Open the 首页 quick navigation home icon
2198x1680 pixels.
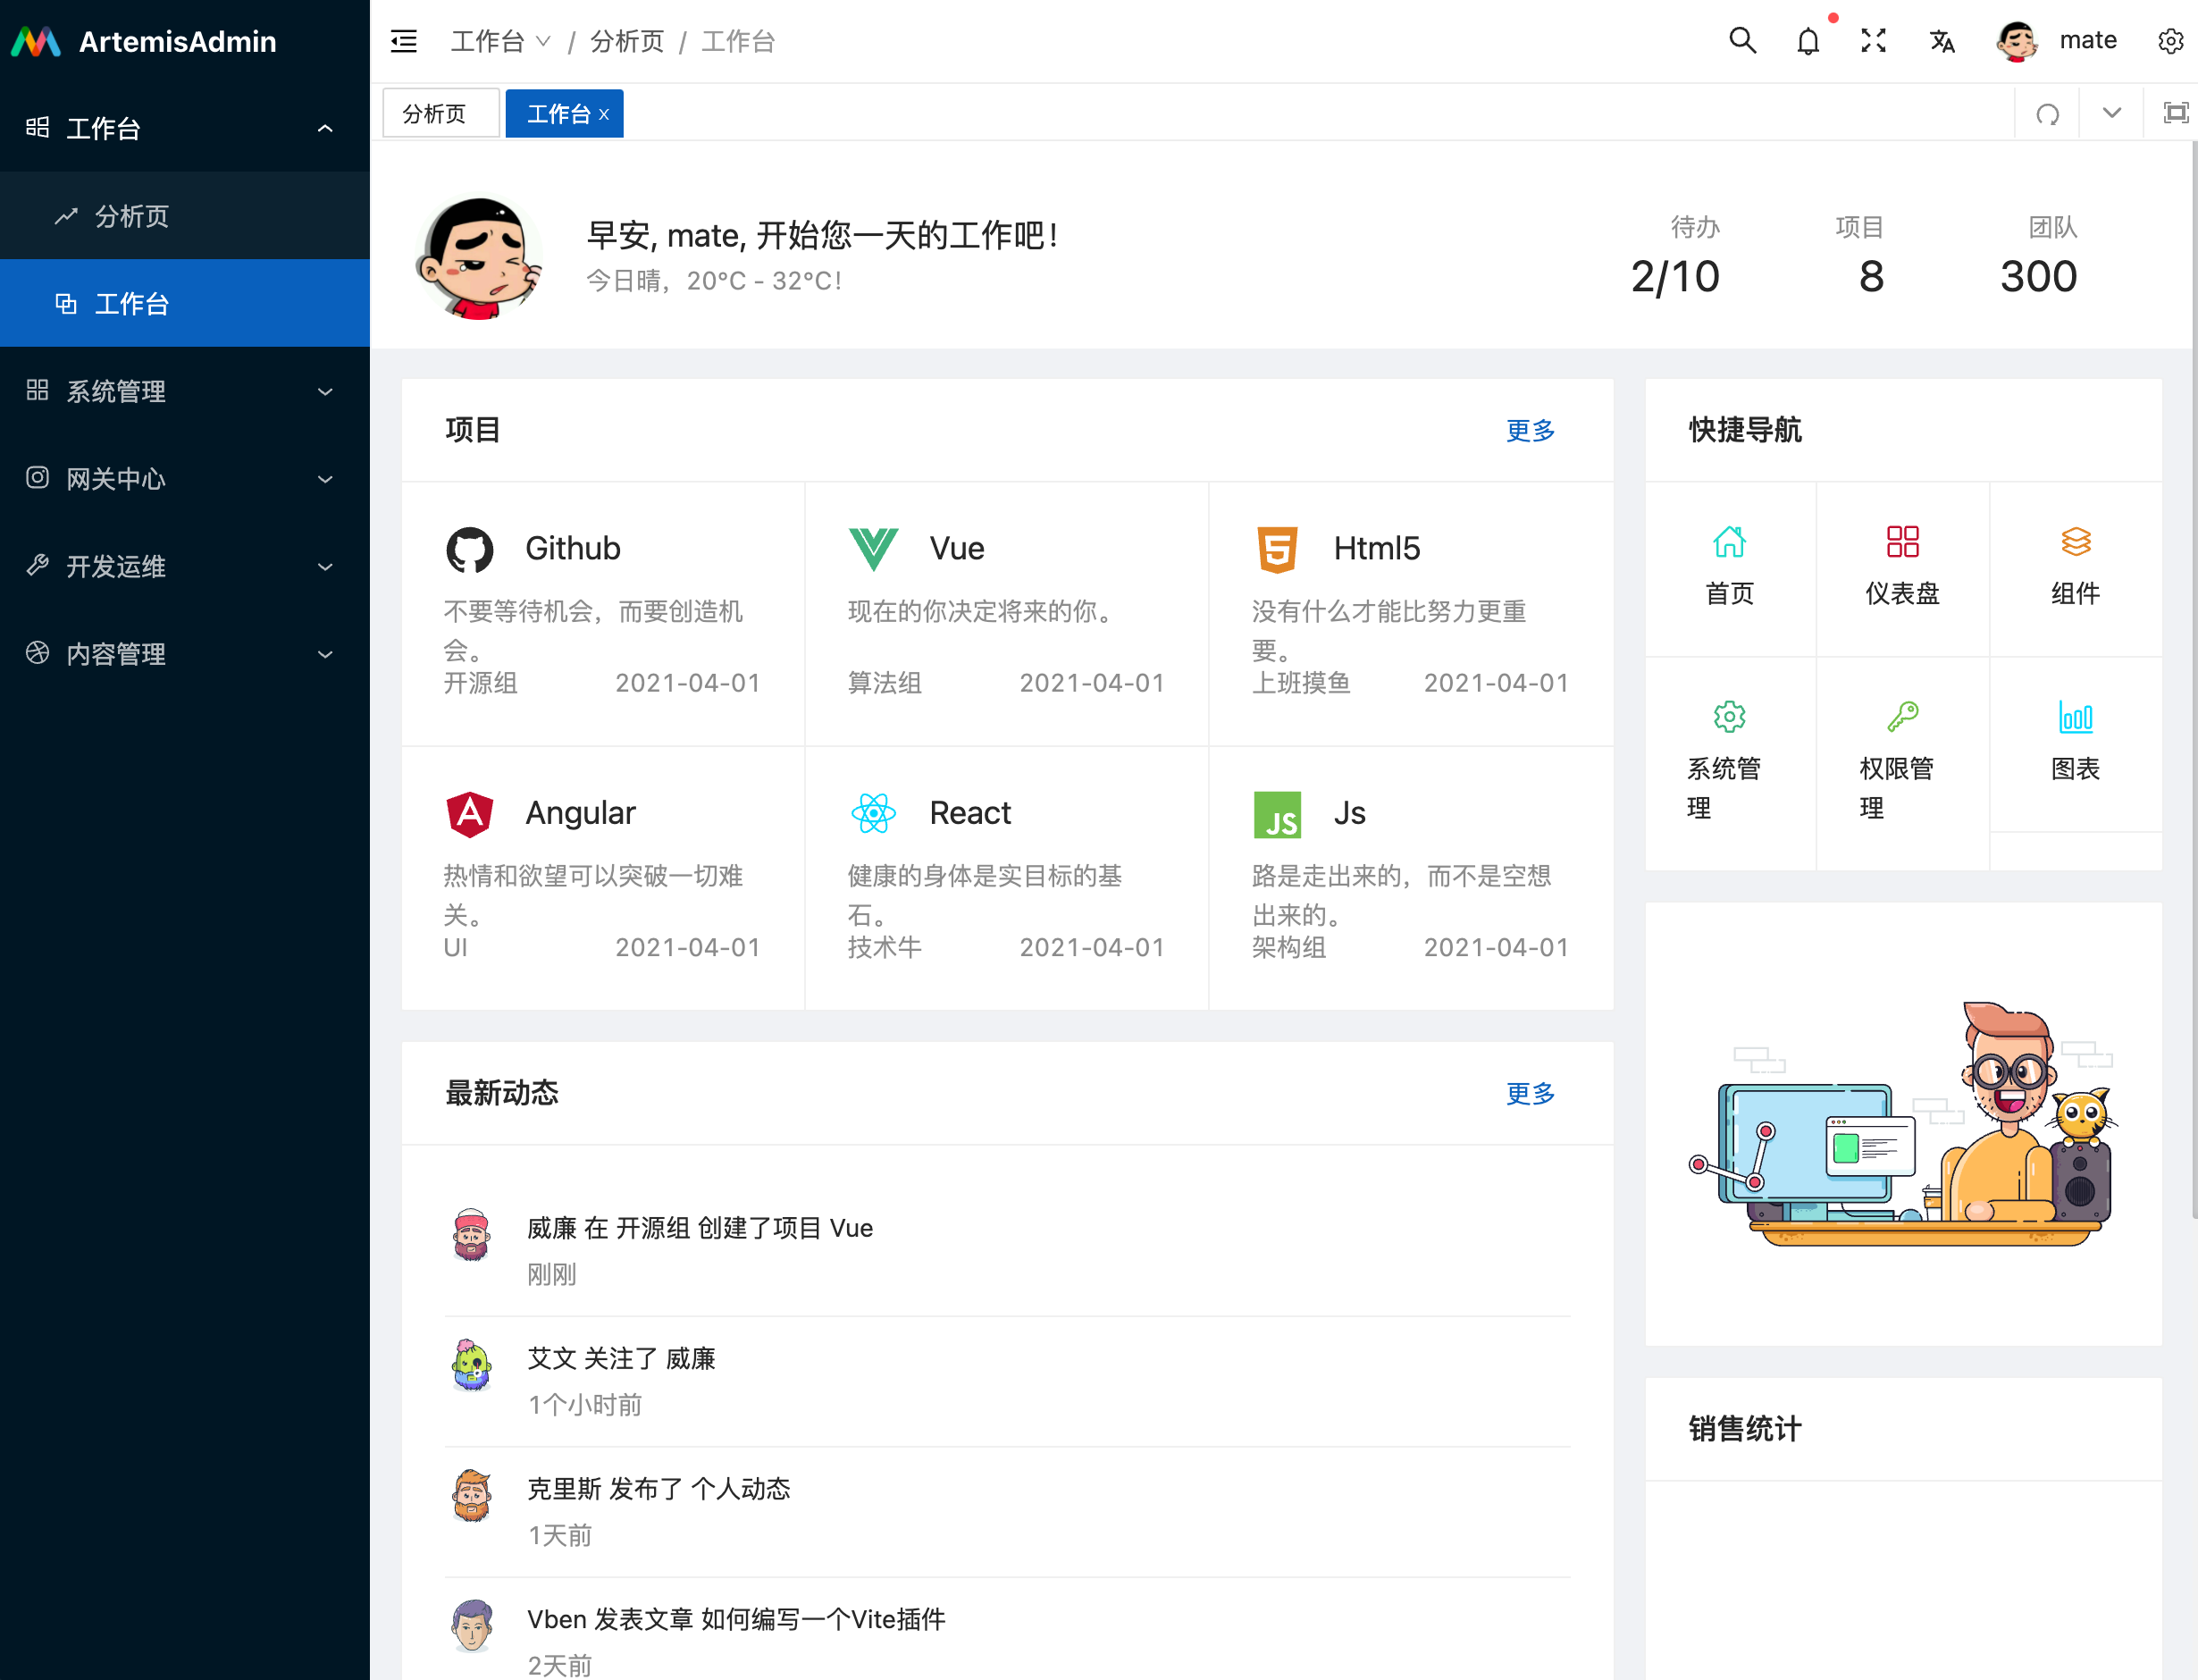1729,542
